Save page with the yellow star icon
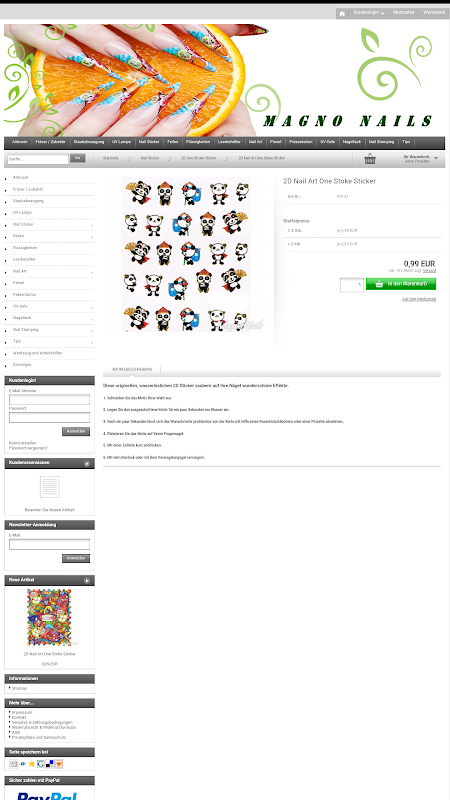Image resolution: width=450 pixels, height=800 pixels. pos(32,764)
